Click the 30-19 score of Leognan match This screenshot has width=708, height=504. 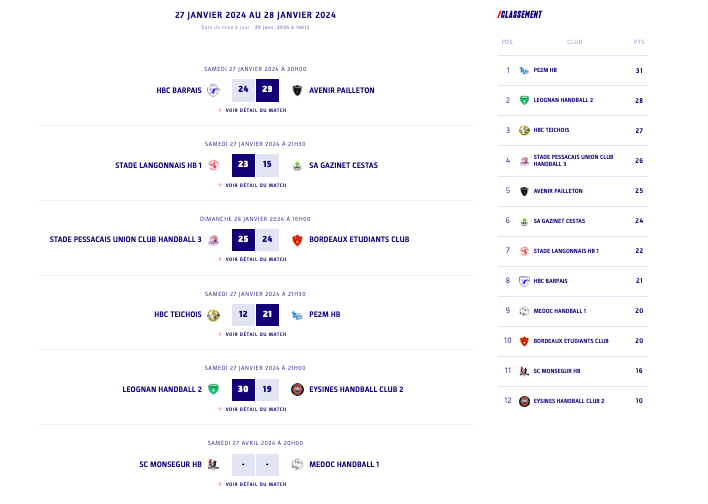coord(255,389)
